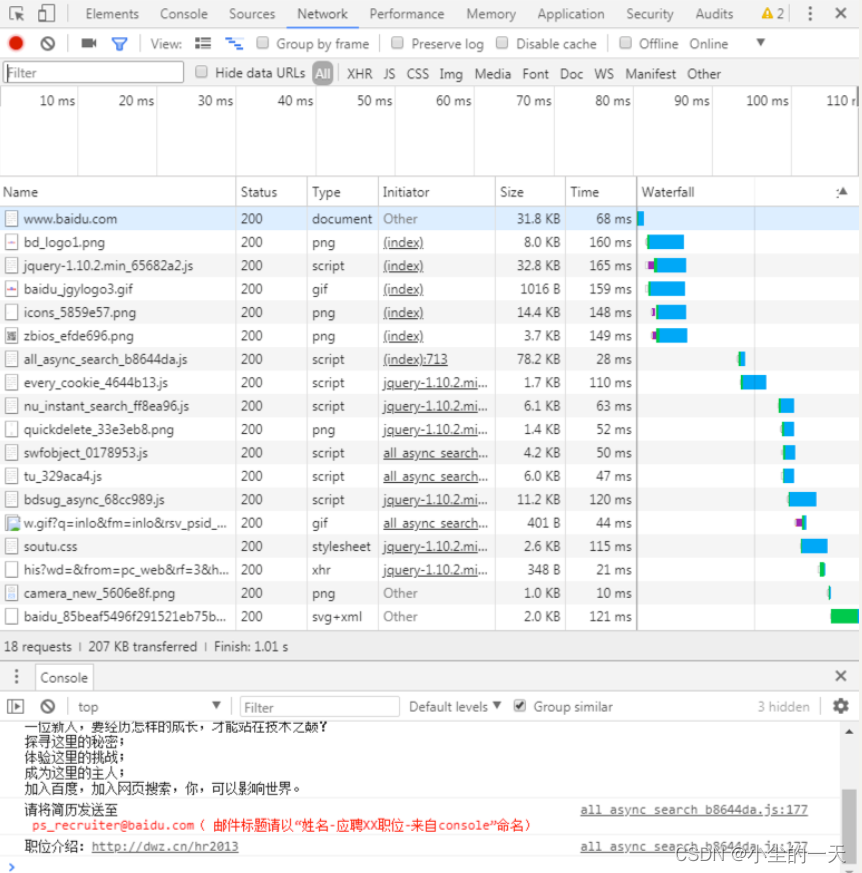Click the w.gif request image icon

click(x=12, y=523)
